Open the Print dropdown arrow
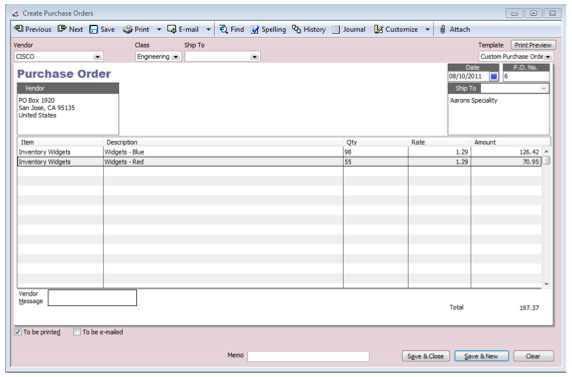 159,29
